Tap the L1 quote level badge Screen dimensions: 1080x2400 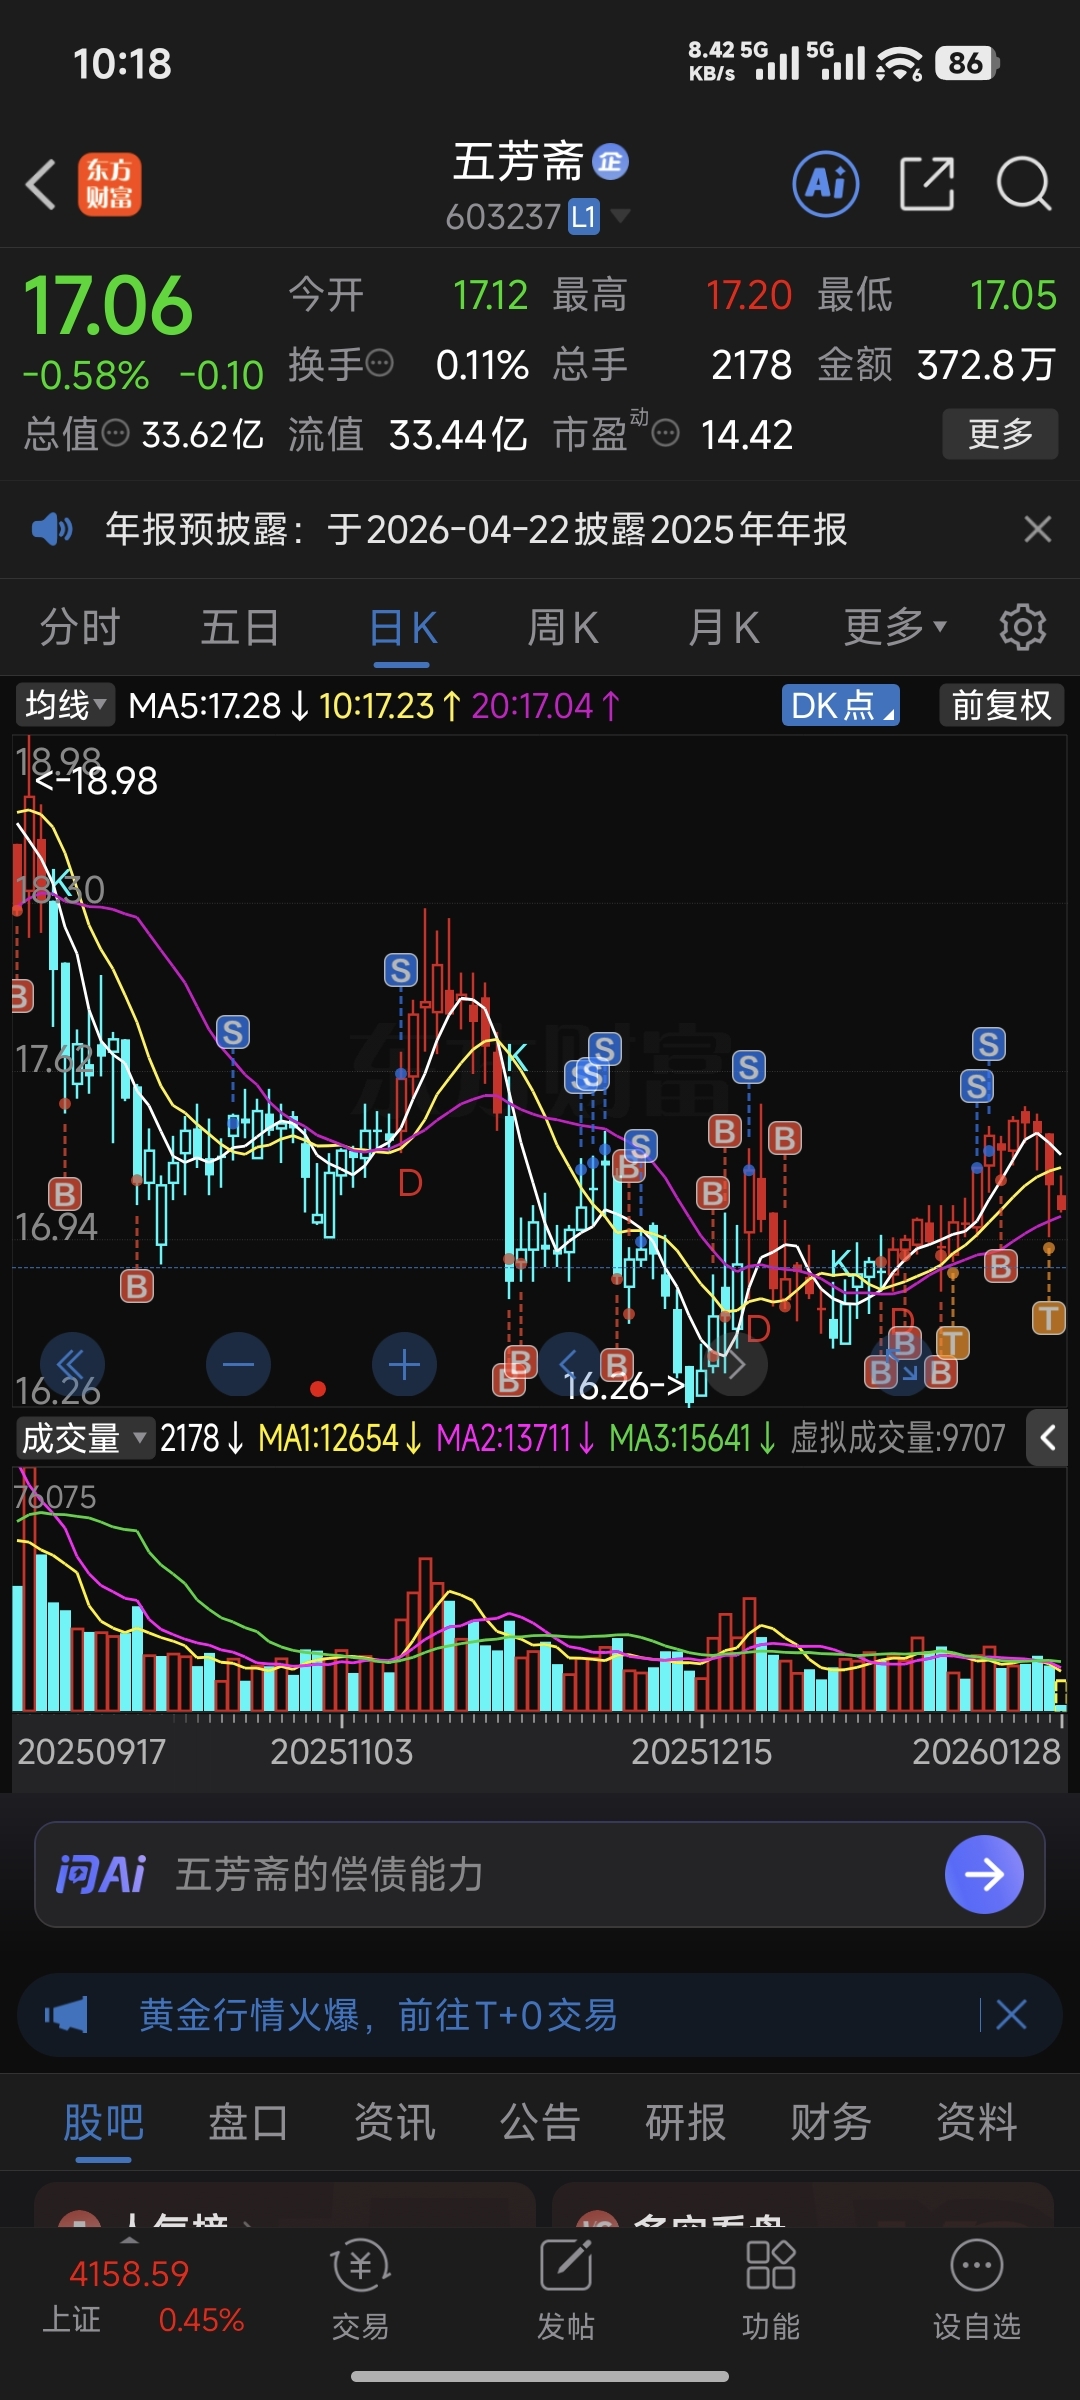click(x=584, y=217)
